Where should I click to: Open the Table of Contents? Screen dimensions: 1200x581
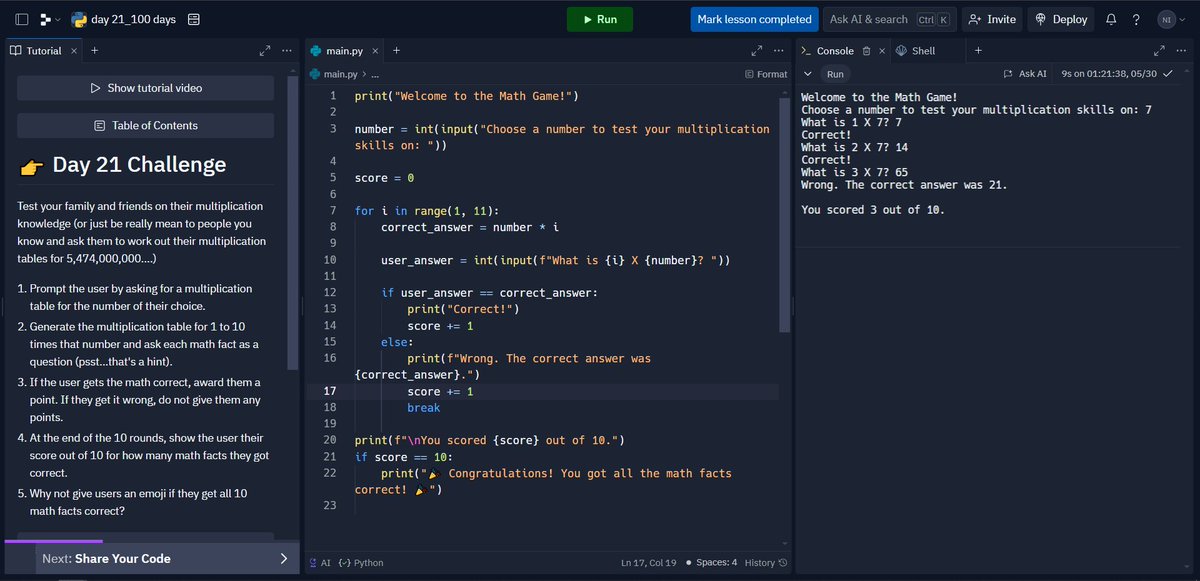[x=145, y=126]
